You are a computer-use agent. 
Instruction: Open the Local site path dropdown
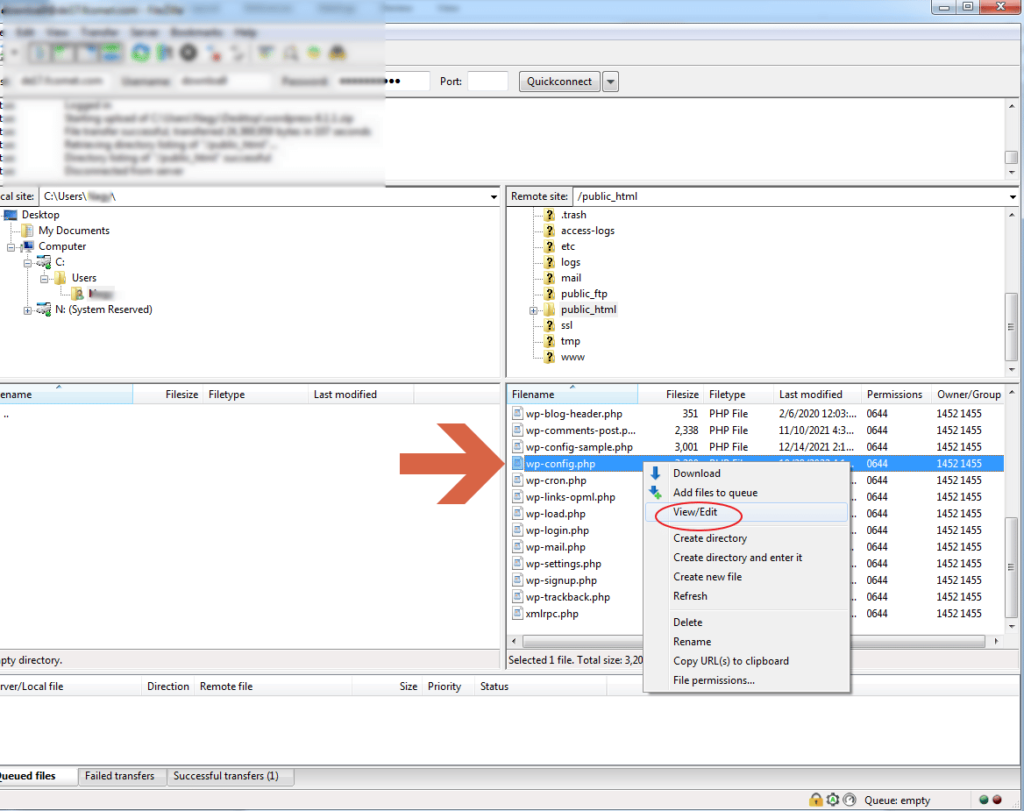494,197
